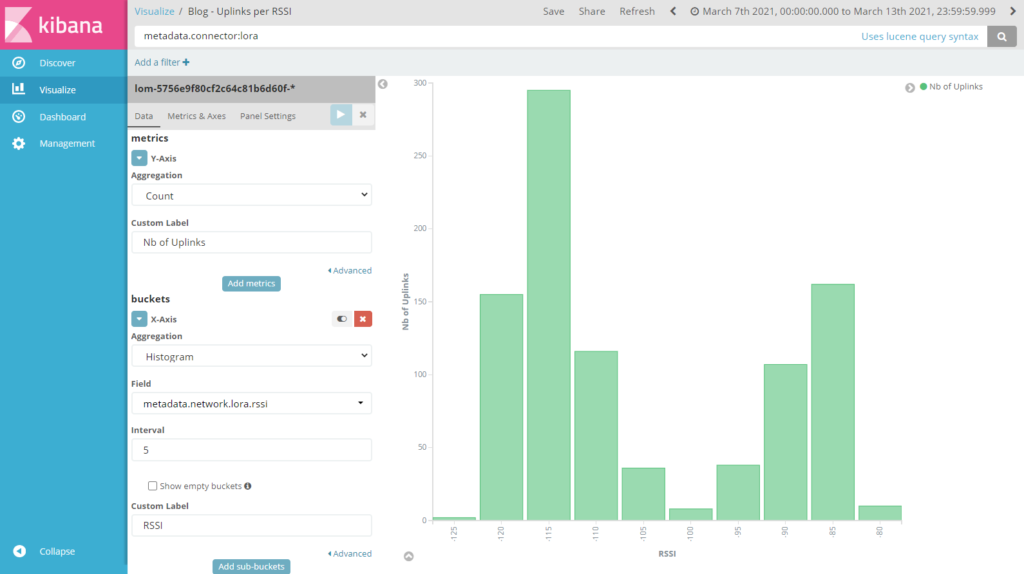
Task: Click the green Nb of Uplinks legend color
Action: [923, 86]
